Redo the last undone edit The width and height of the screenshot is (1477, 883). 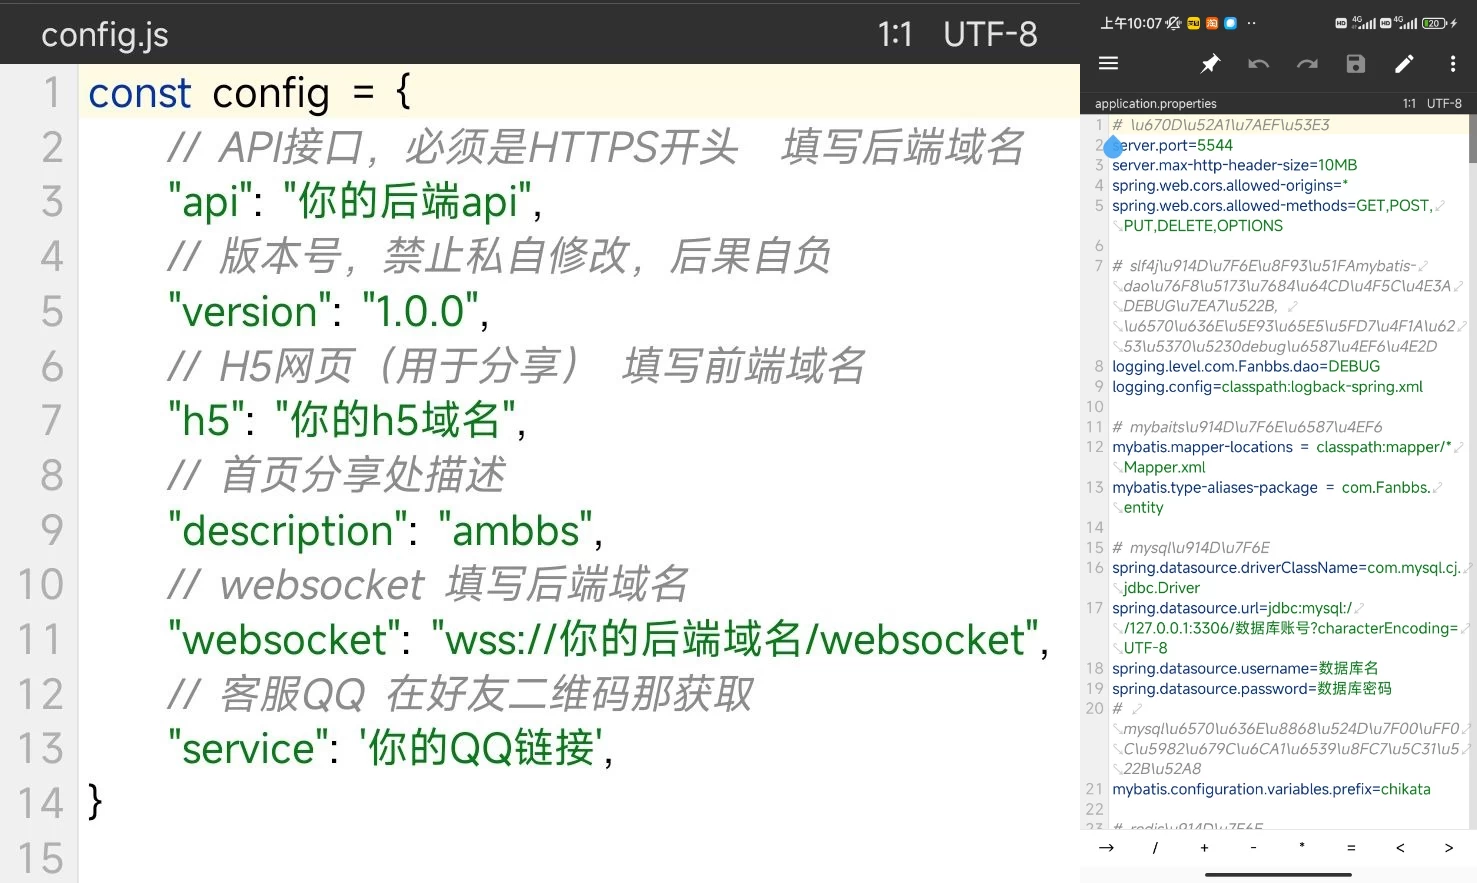tap(1307, 64)
